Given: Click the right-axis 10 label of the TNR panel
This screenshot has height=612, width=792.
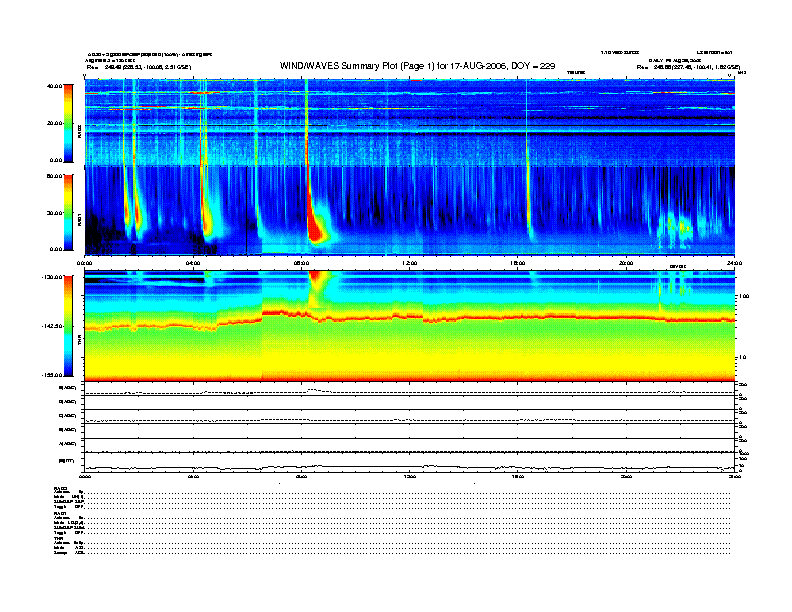Looking at the screenshot, I should tap(742, 358).
